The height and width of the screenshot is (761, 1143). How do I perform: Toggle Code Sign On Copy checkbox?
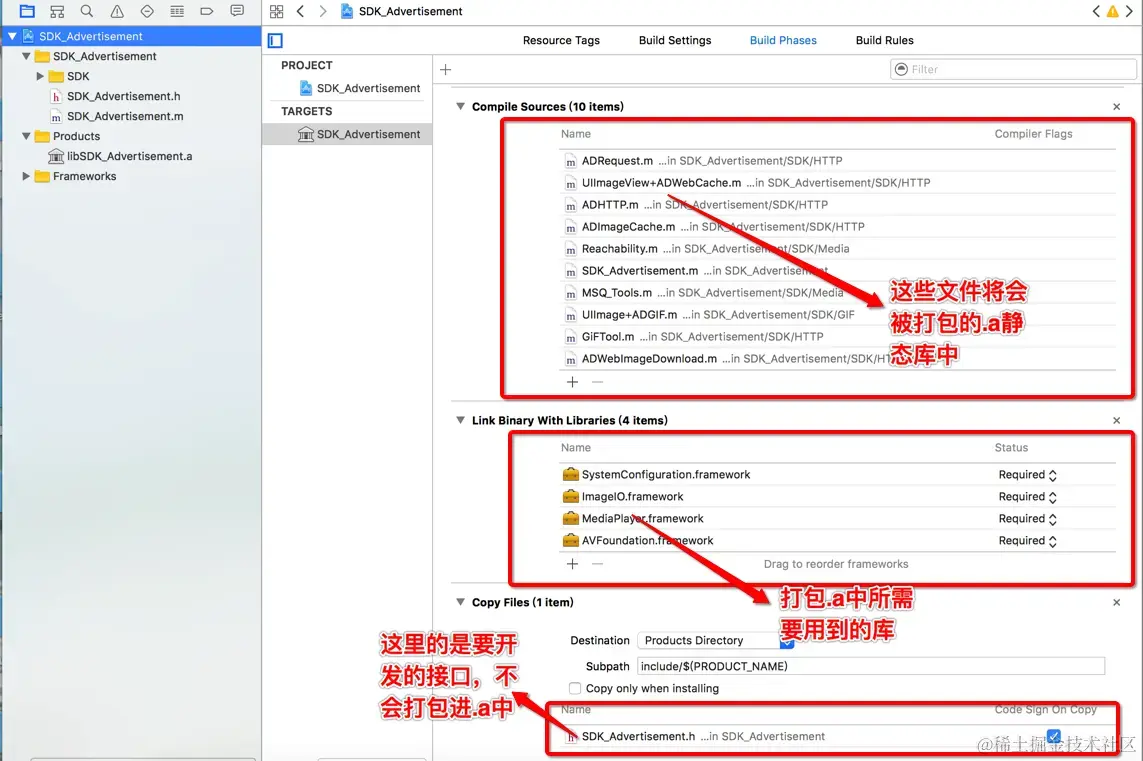(x=1054, y=735)
